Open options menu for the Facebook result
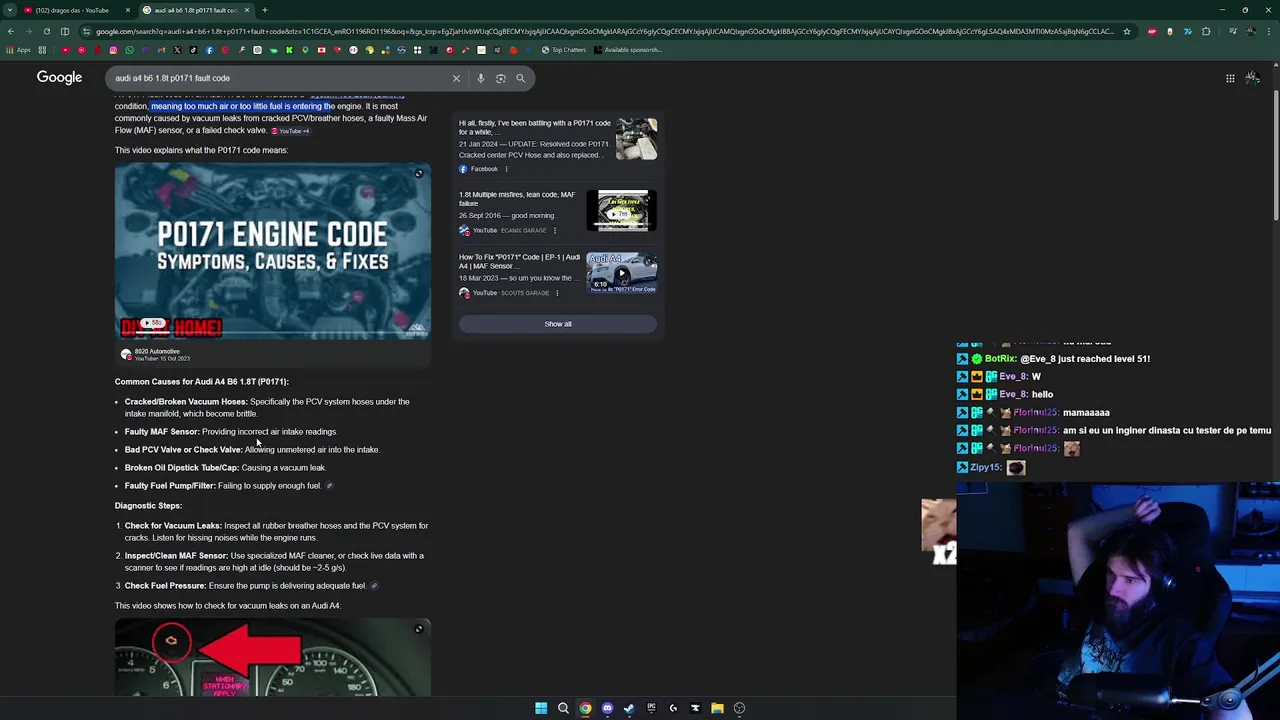The image size is (1280, 720). [x=506, y=169]
